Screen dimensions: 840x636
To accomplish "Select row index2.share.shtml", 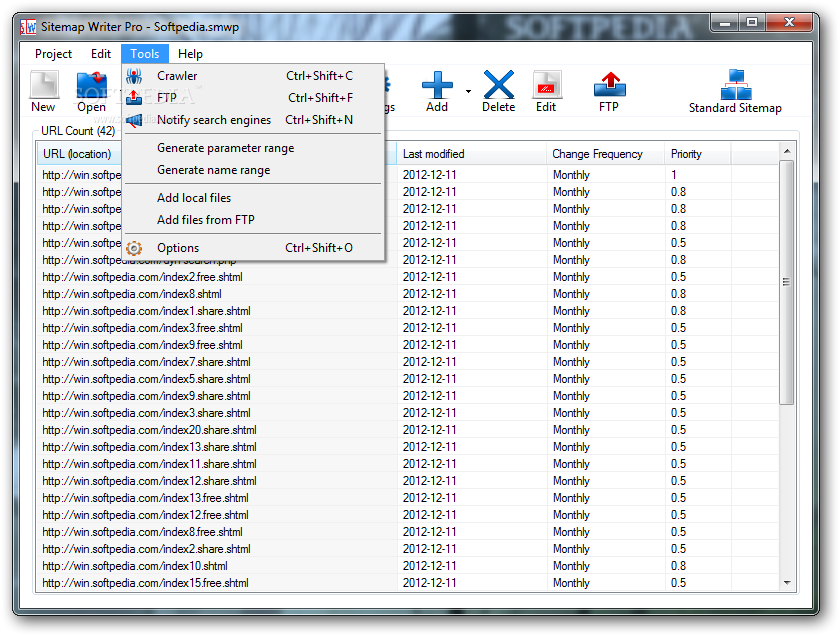I will pyautogui.click(x=407, y=549).
